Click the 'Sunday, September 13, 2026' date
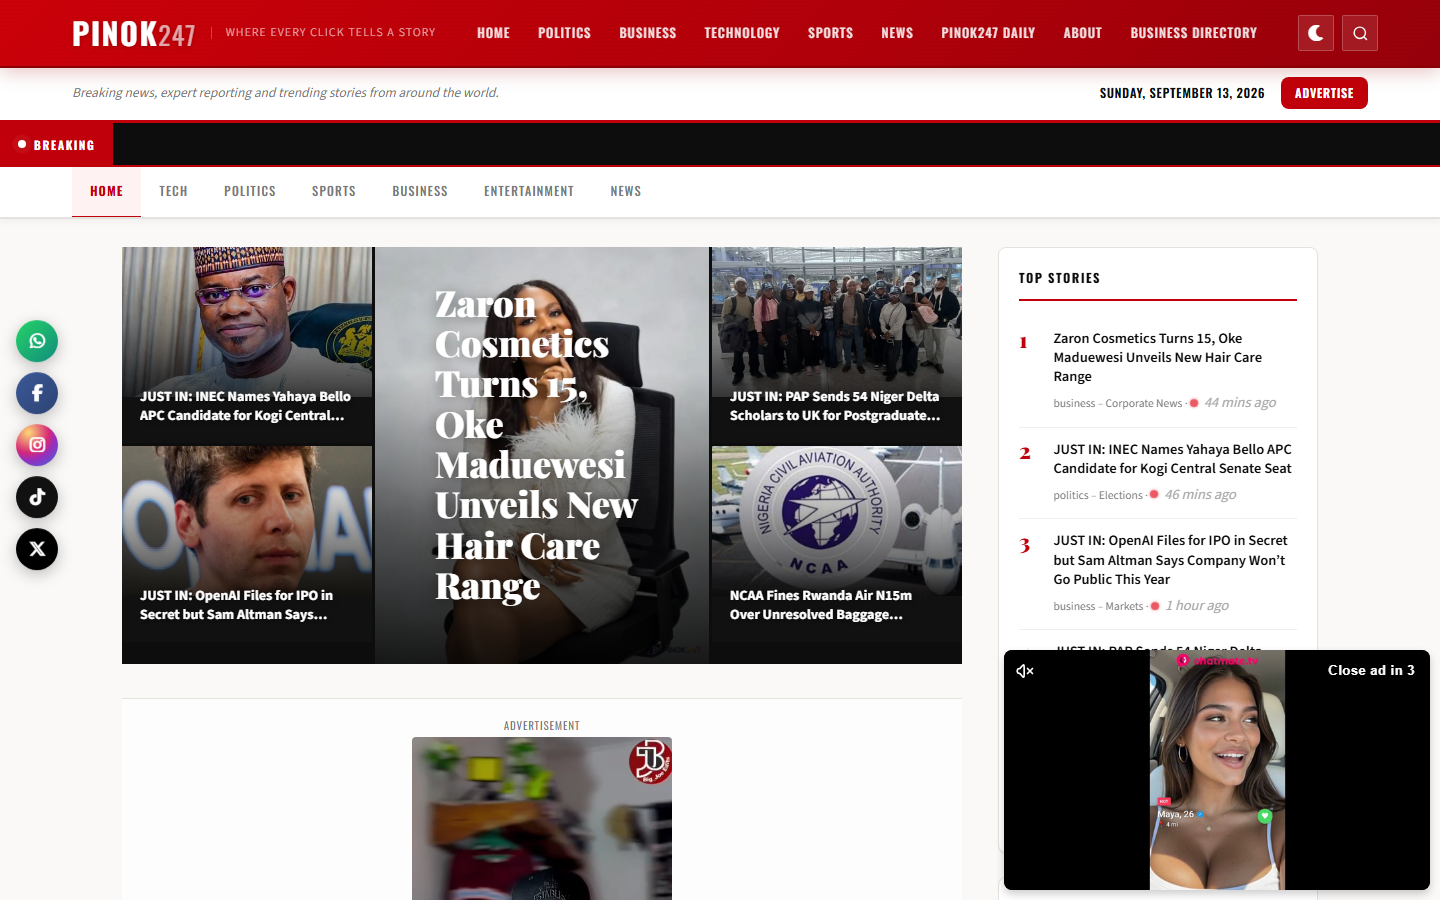 [1182, 93]
